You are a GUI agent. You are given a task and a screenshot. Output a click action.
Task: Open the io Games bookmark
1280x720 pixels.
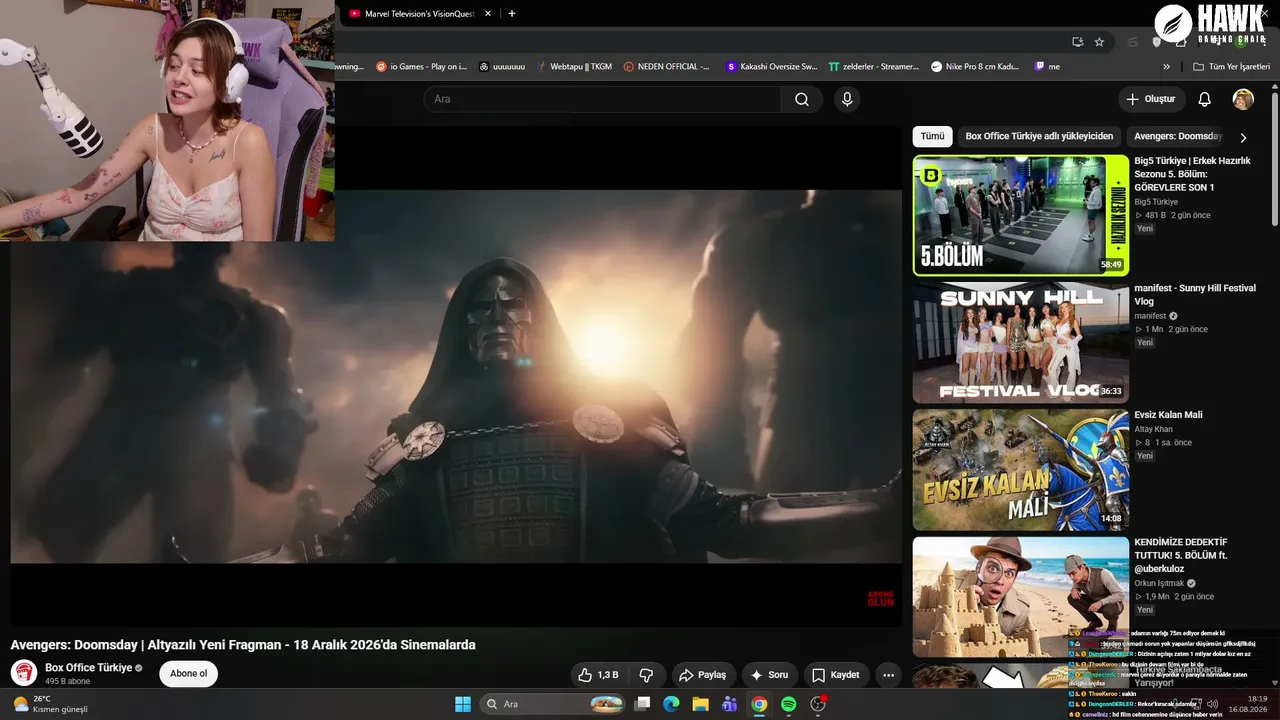tap(421, 67)
